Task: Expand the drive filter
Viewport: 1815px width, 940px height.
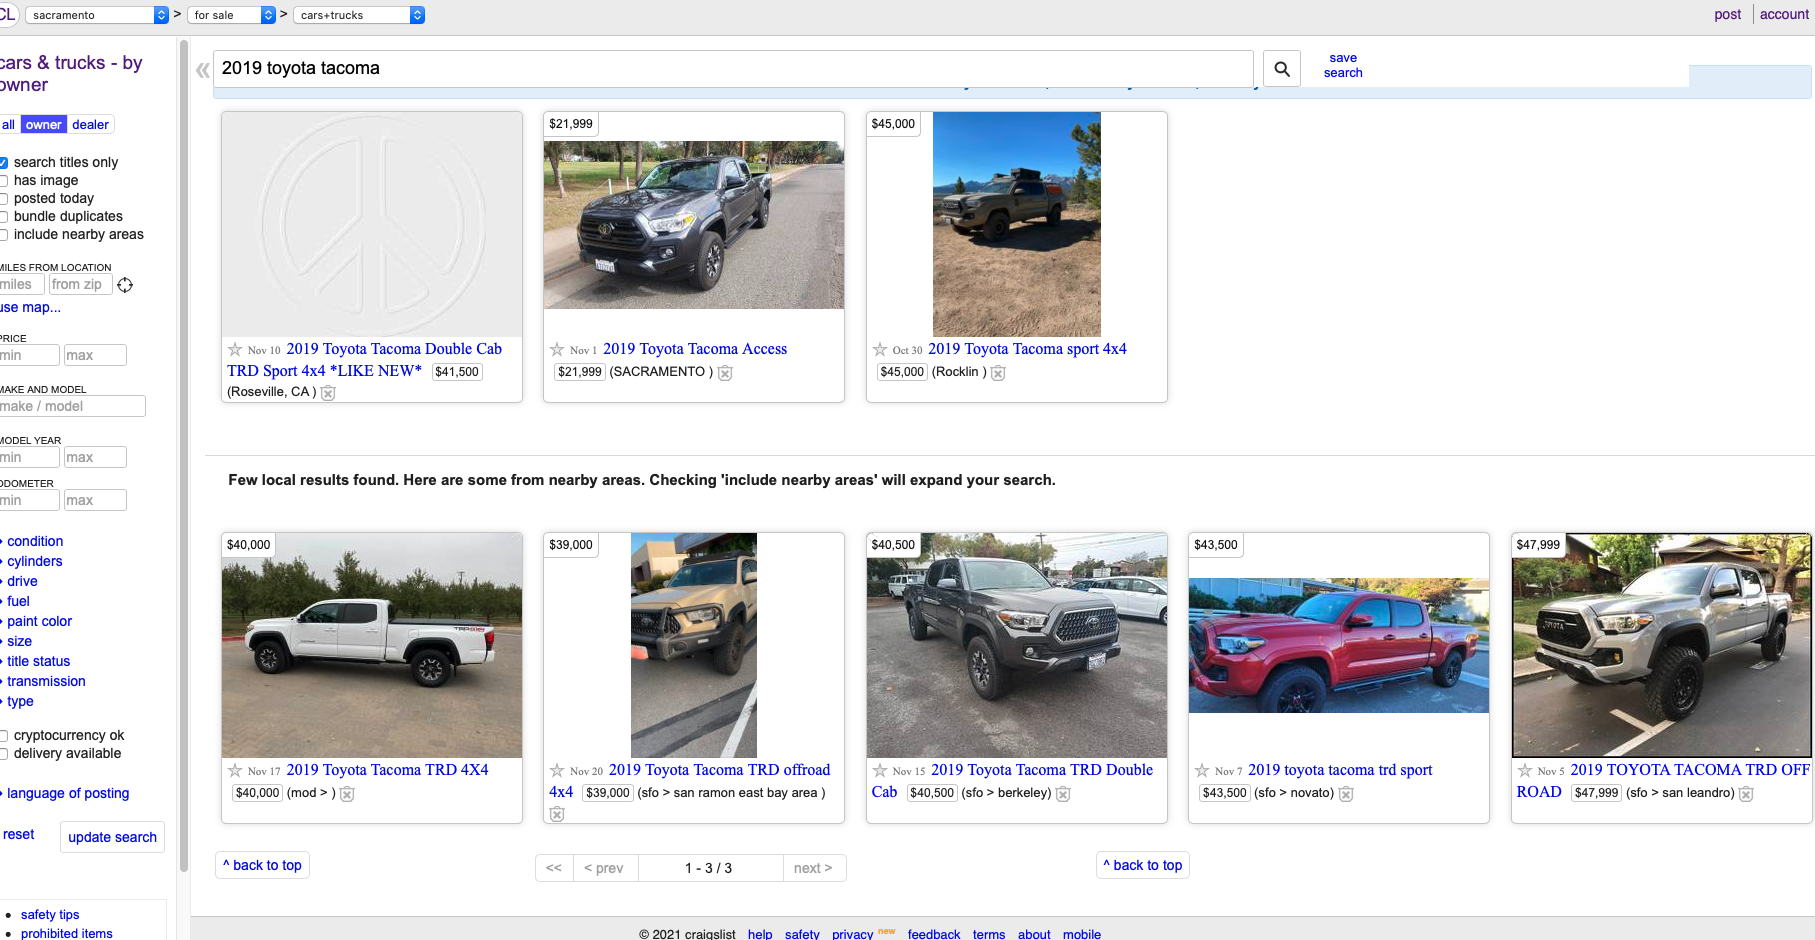Action: click(22, 581)
